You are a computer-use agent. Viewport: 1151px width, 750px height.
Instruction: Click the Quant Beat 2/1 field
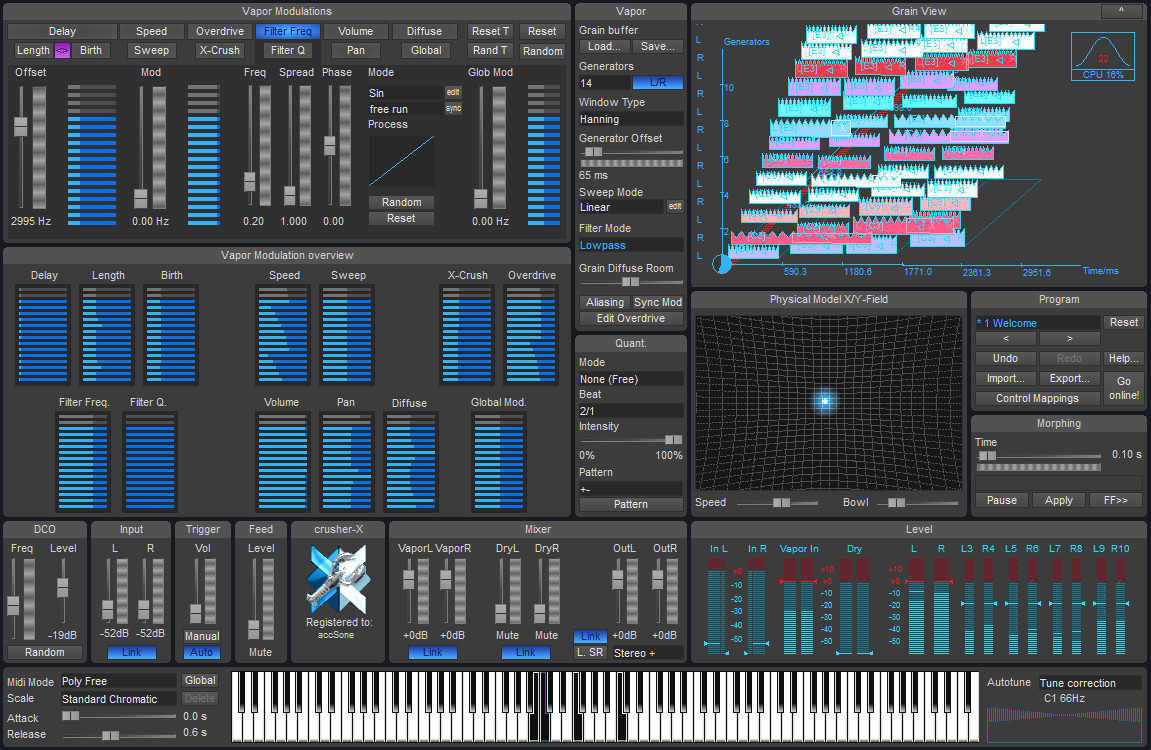coord(631,411)
